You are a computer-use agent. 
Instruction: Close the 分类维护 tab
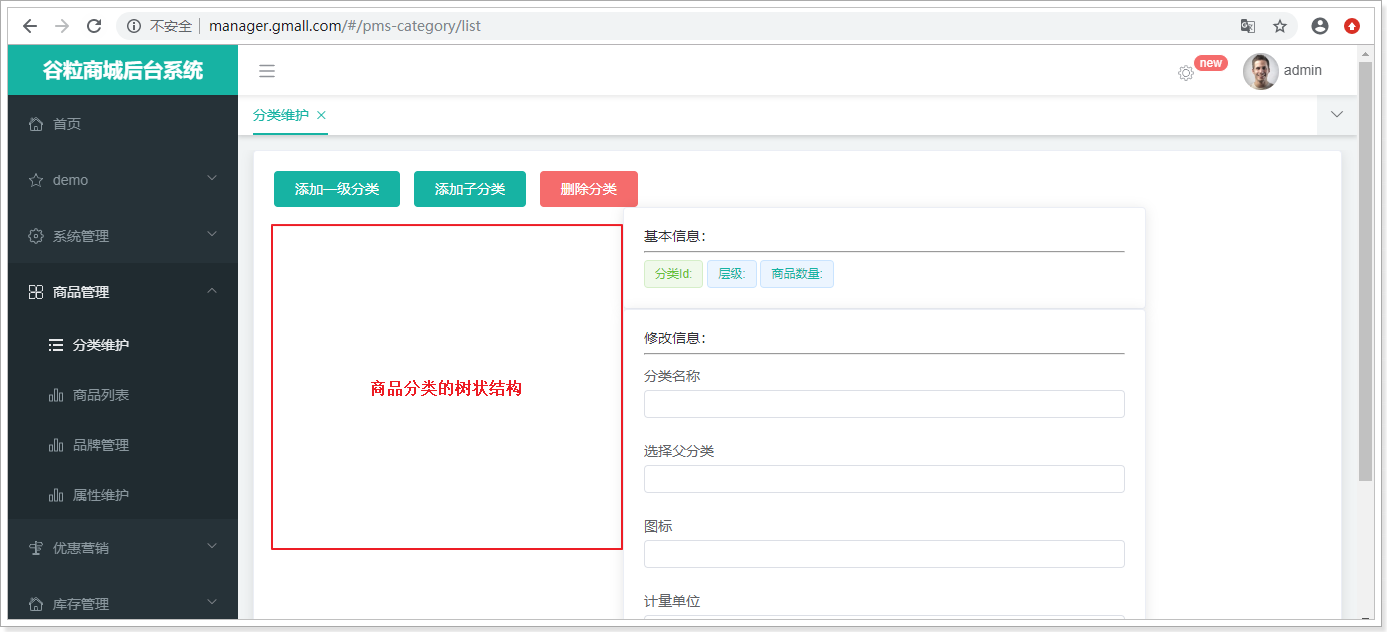click(321, 115)
